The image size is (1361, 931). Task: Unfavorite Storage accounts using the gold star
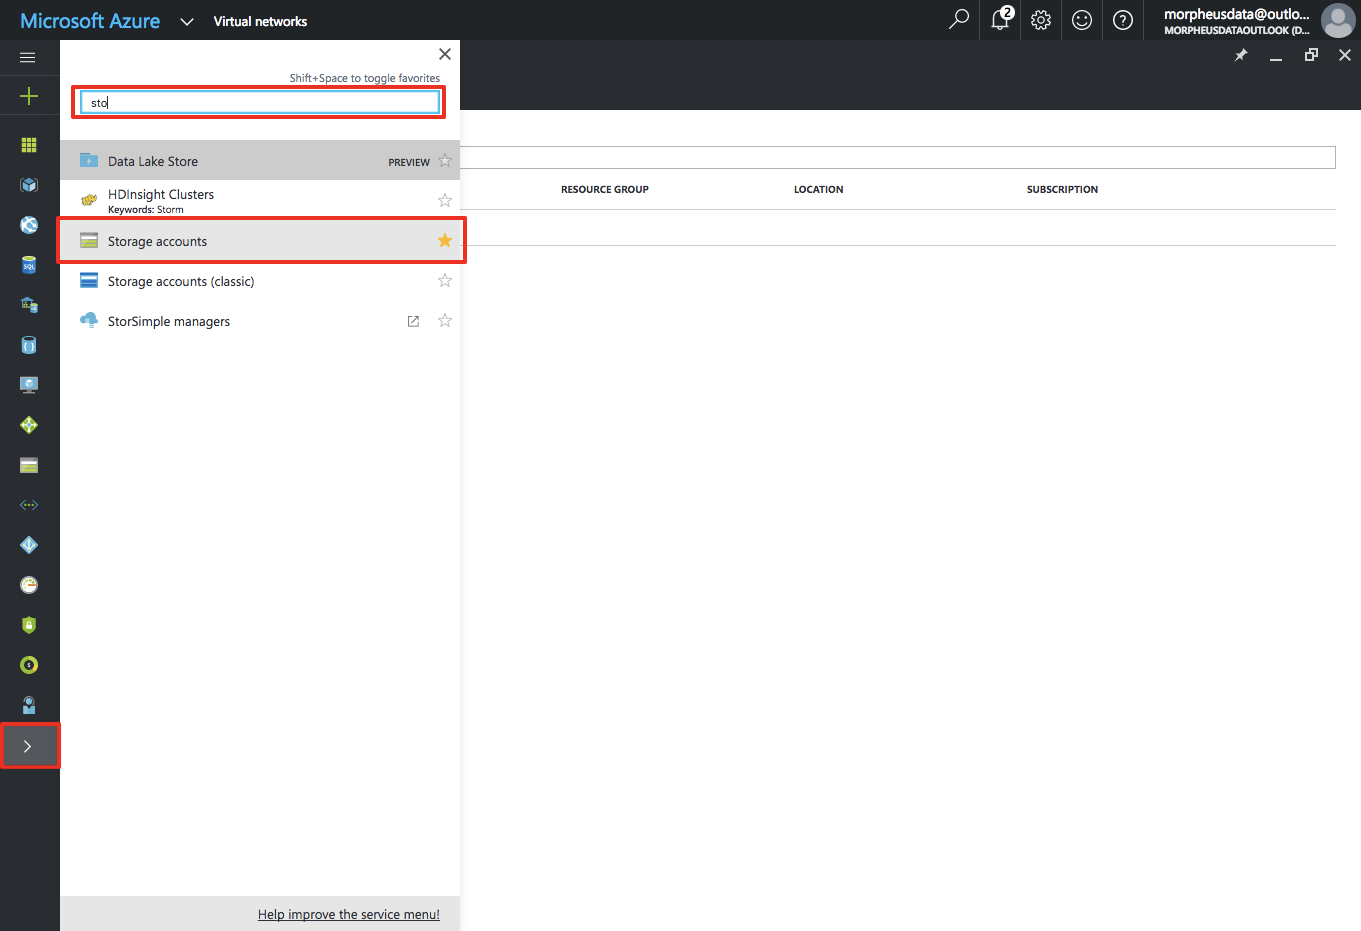point(445,241)
